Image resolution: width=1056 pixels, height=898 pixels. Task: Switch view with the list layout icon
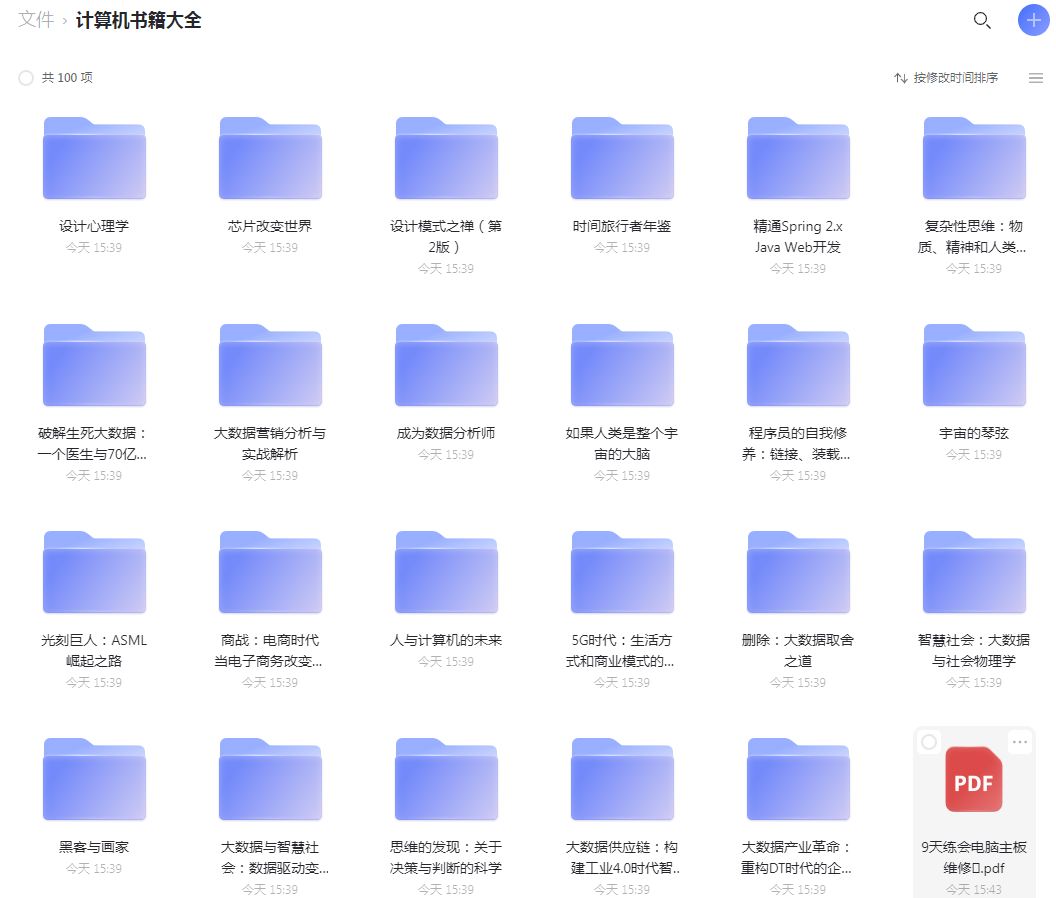pos(1036,78)
